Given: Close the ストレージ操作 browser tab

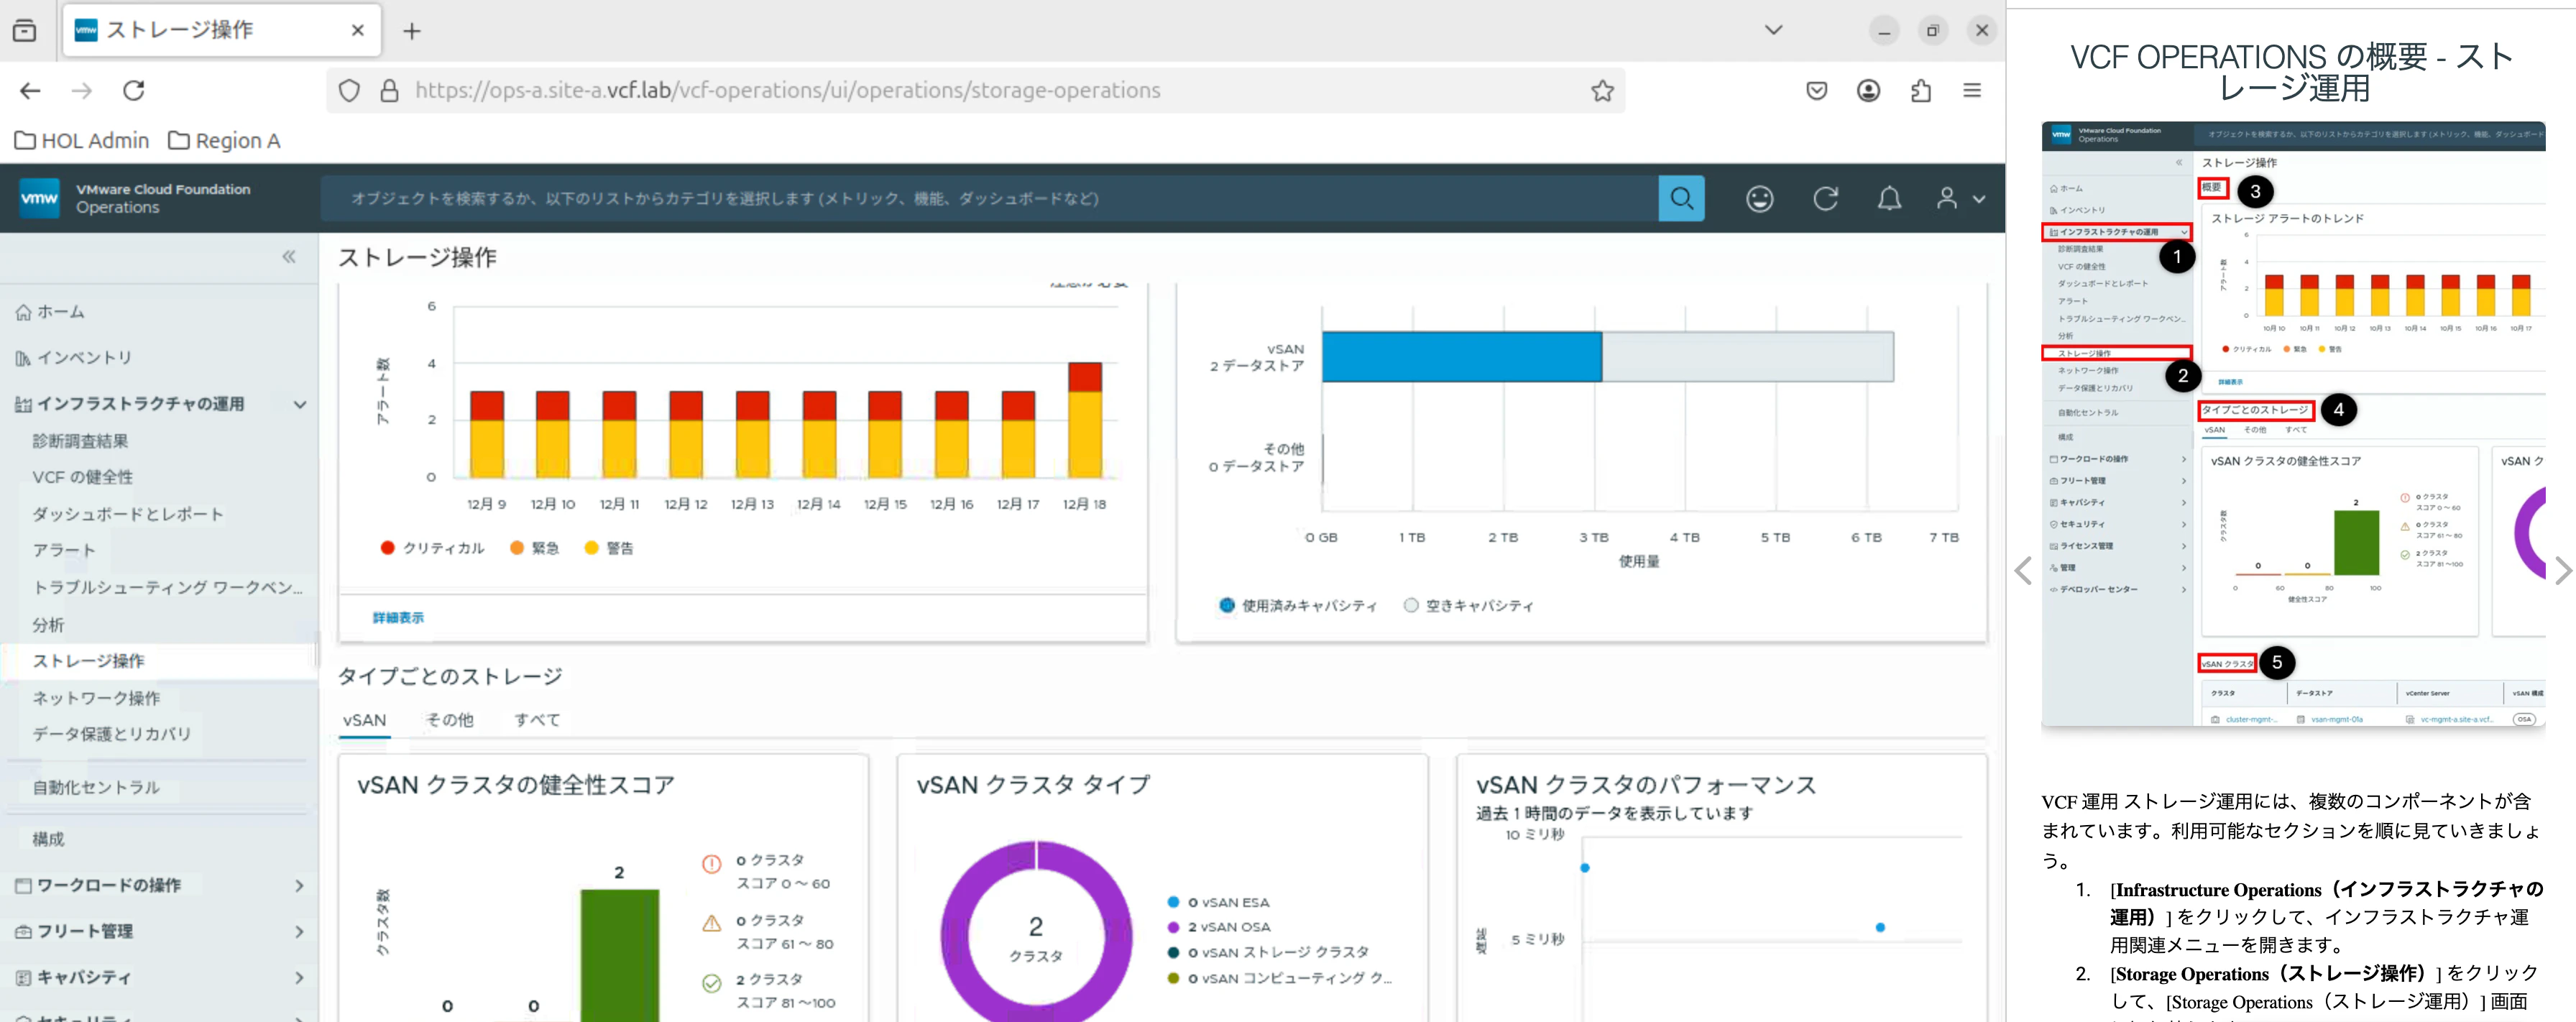Looking at the screenshot, I should 357,31.
